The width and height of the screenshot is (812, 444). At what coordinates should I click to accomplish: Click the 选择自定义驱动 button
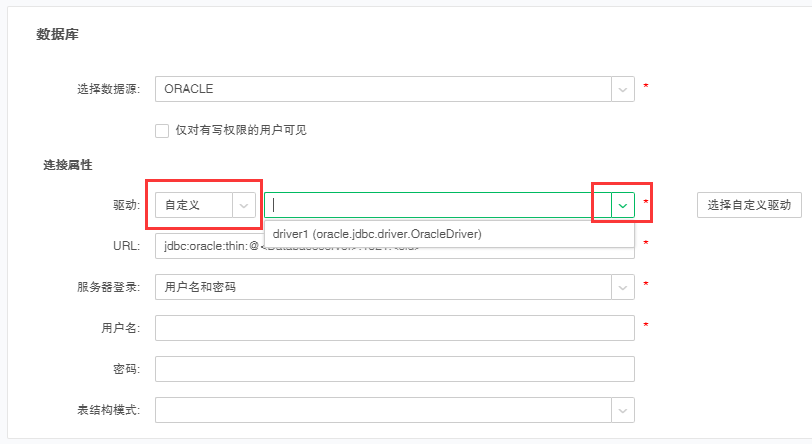tap(749, 205)
